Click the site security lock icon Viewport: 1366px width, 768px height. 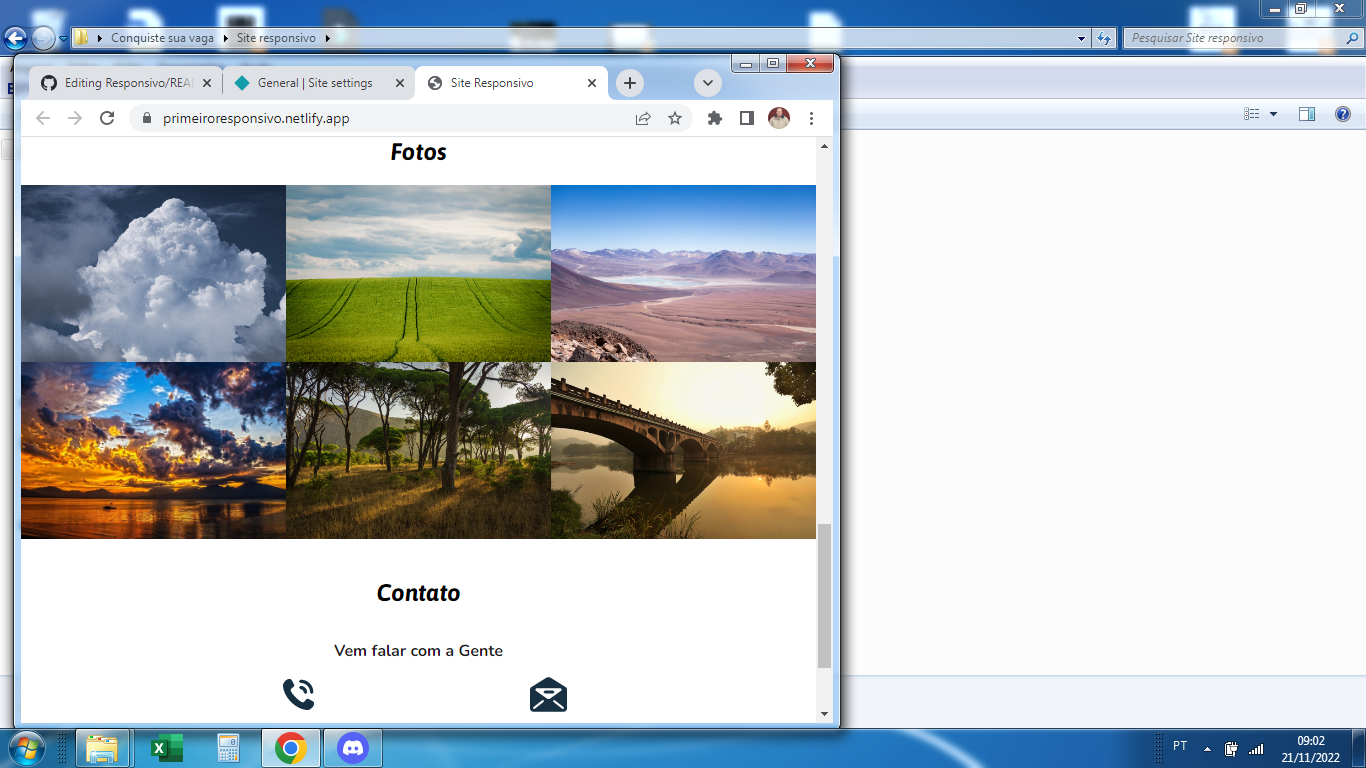click(x=146, y=117)
